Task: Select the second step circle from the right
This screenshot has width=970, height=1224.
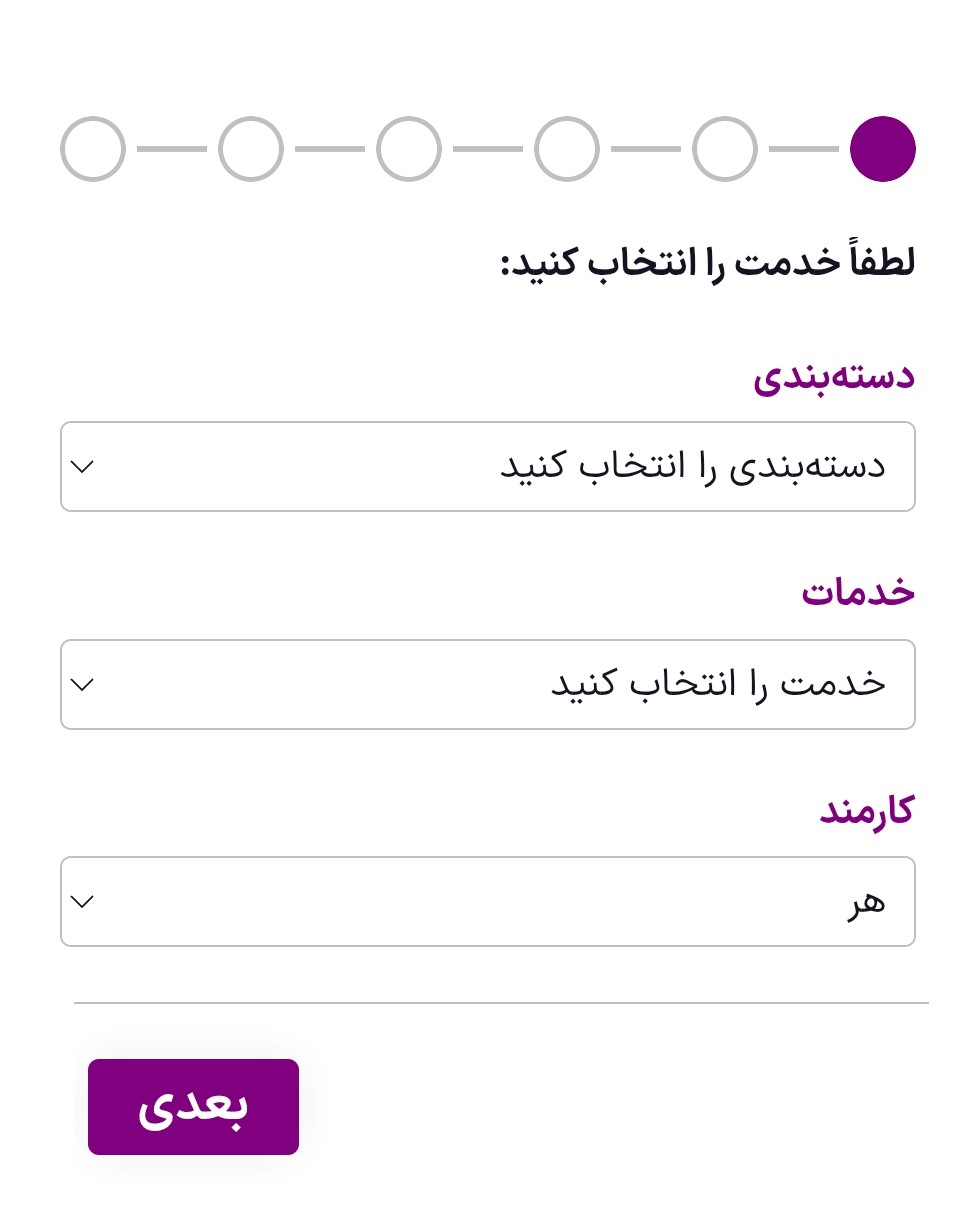Action: pos(725,149)
